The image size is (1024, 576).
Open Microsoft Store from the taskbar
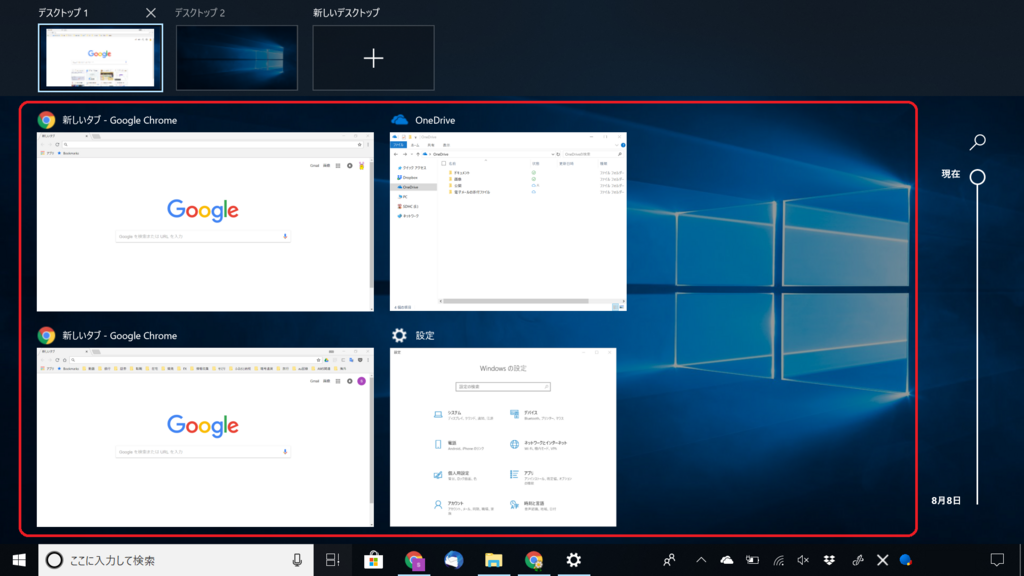[373, 560]
